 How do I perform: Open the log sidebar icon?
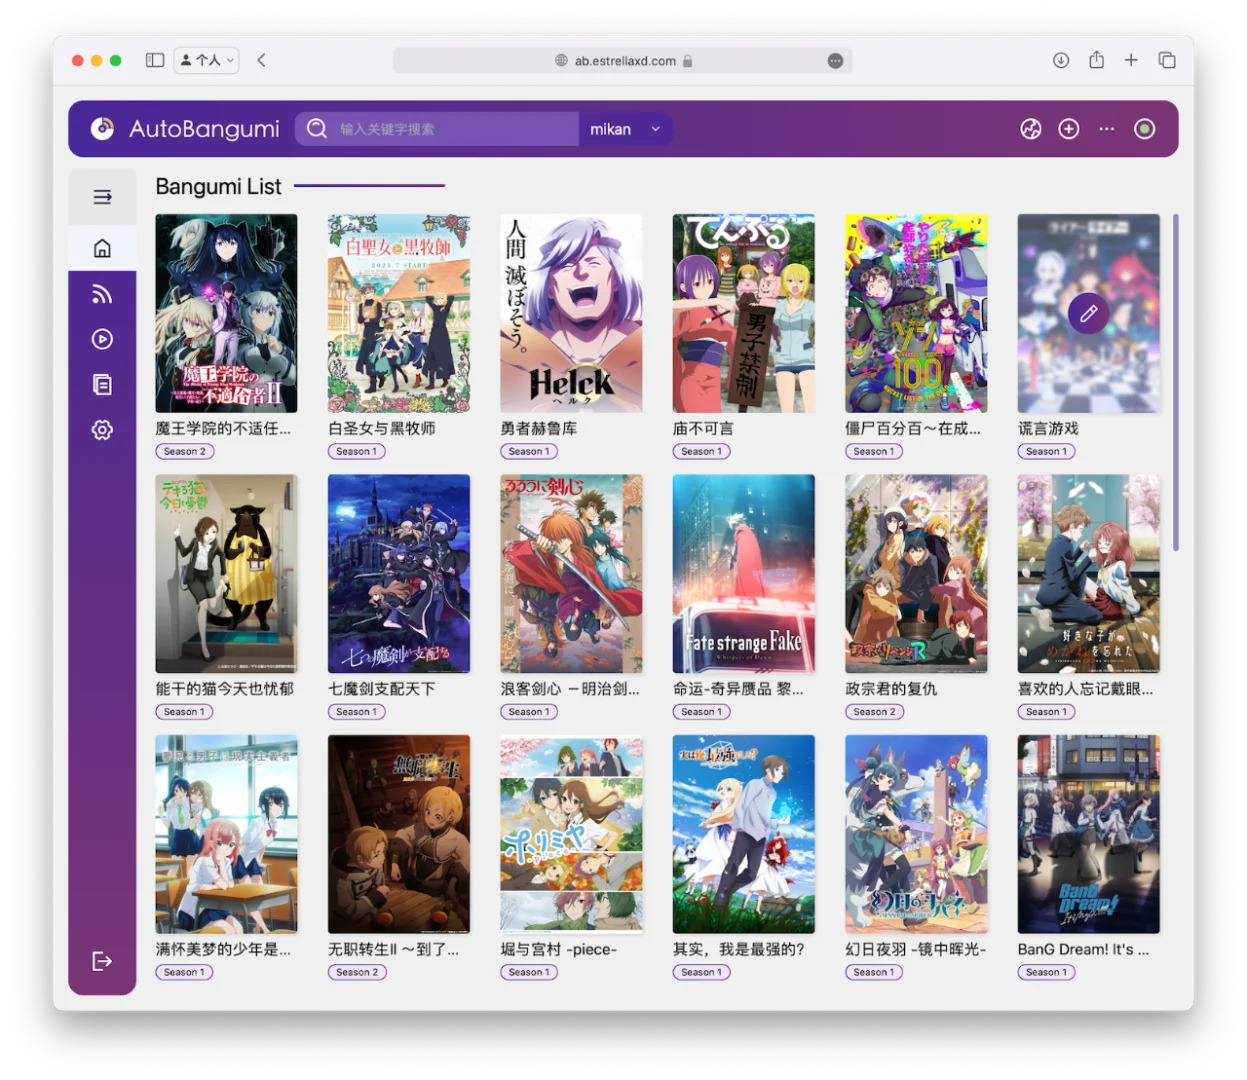[102, 385]
